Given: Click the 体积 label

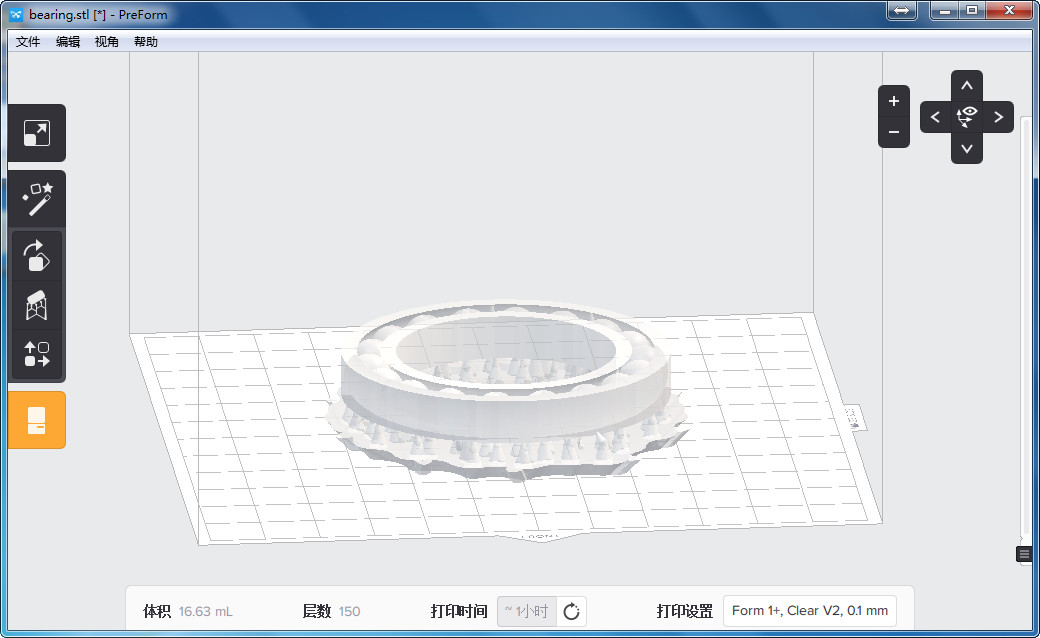Looking at the screenshot, I should [x=157, y=611].
